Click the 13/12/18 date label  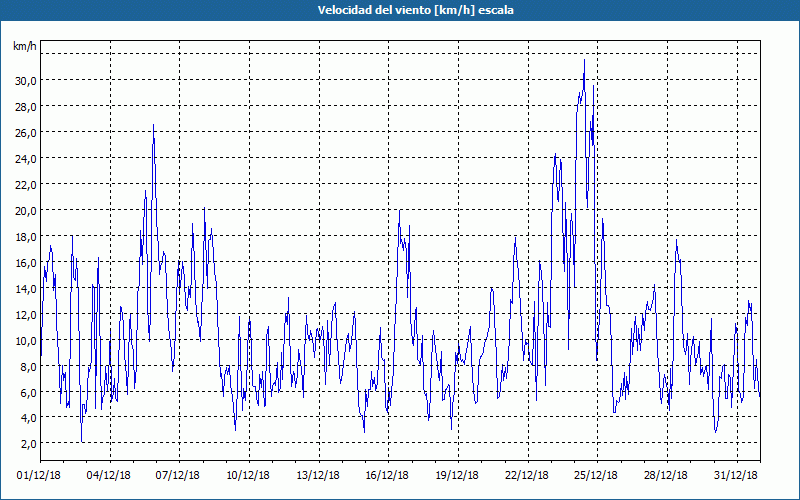coord(318,476)
